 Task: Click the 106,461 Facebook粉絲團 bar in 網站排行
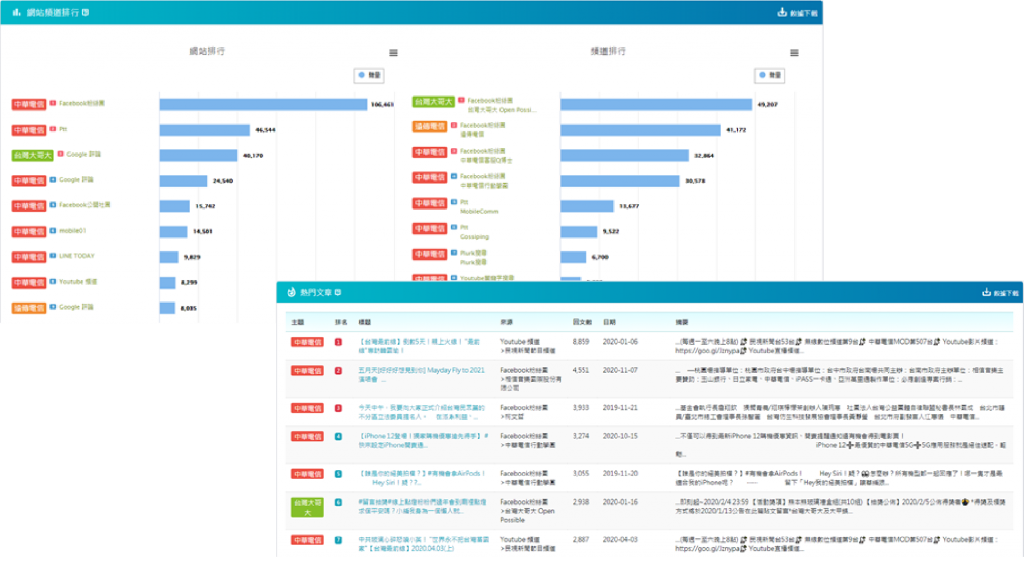[x=263, y=104]
